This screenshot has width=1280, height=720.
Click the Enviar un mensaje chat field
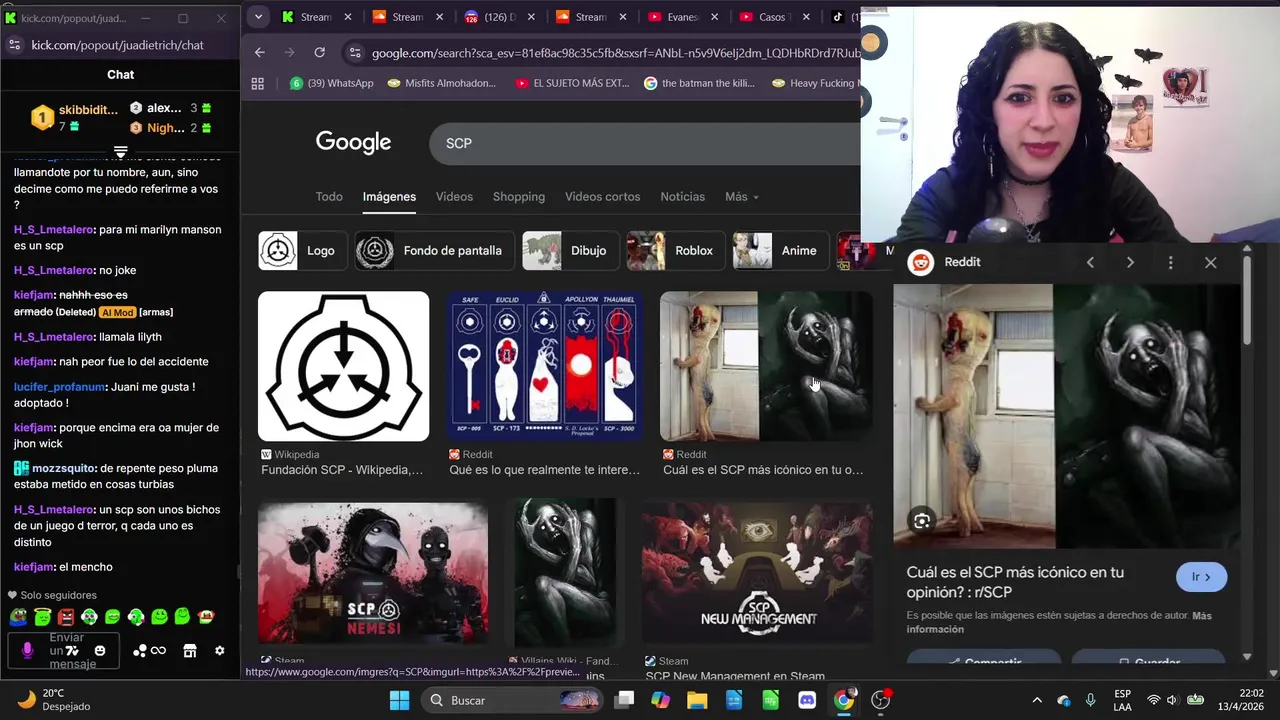point(65,651)
